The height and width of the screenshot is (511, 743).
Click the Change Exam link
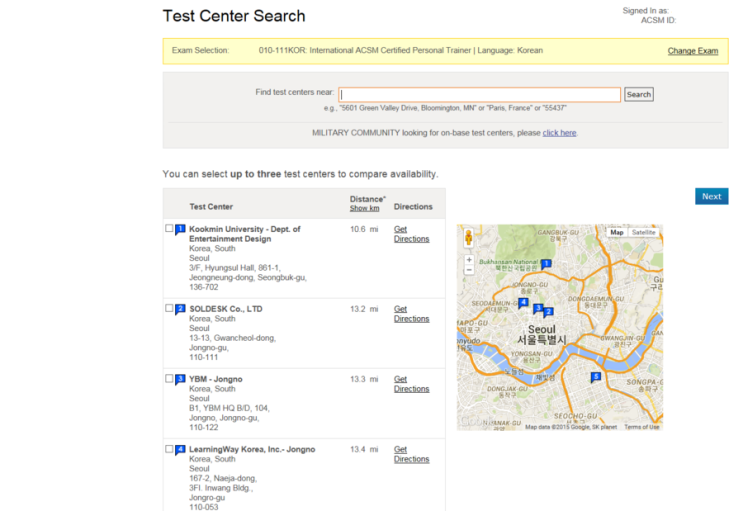pos(692,51)
